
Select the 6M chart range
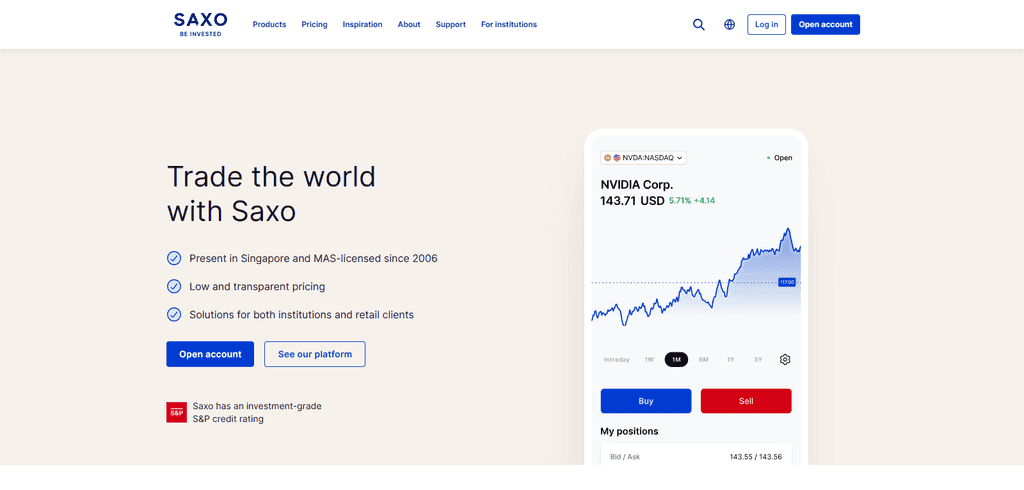tap(703, 360)
